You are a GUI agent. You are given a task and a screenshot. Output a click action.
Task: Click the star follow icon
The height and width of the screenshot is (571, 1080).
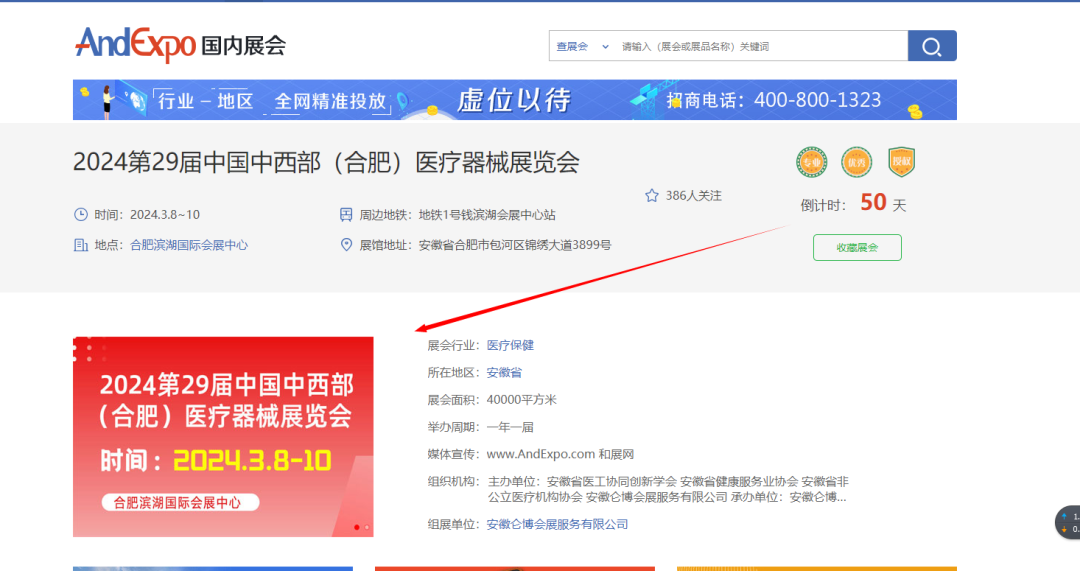pos(652,196)
